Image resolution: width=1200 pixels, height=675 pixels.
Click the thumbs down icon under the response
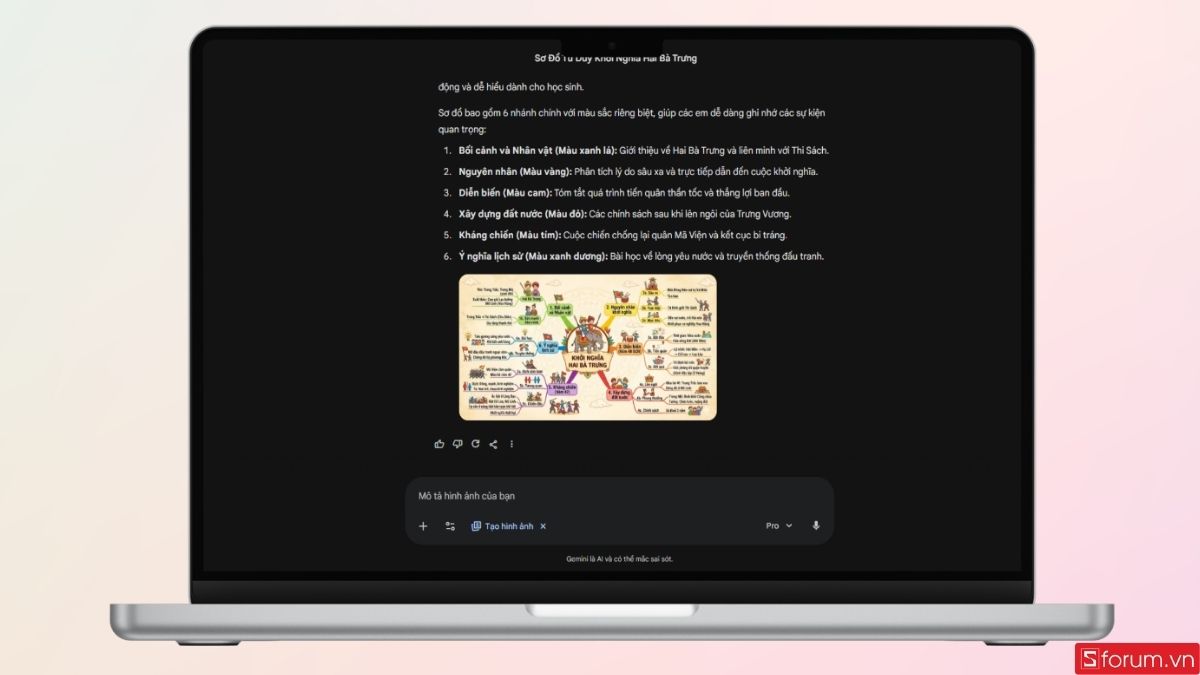[x=457, y=444]
